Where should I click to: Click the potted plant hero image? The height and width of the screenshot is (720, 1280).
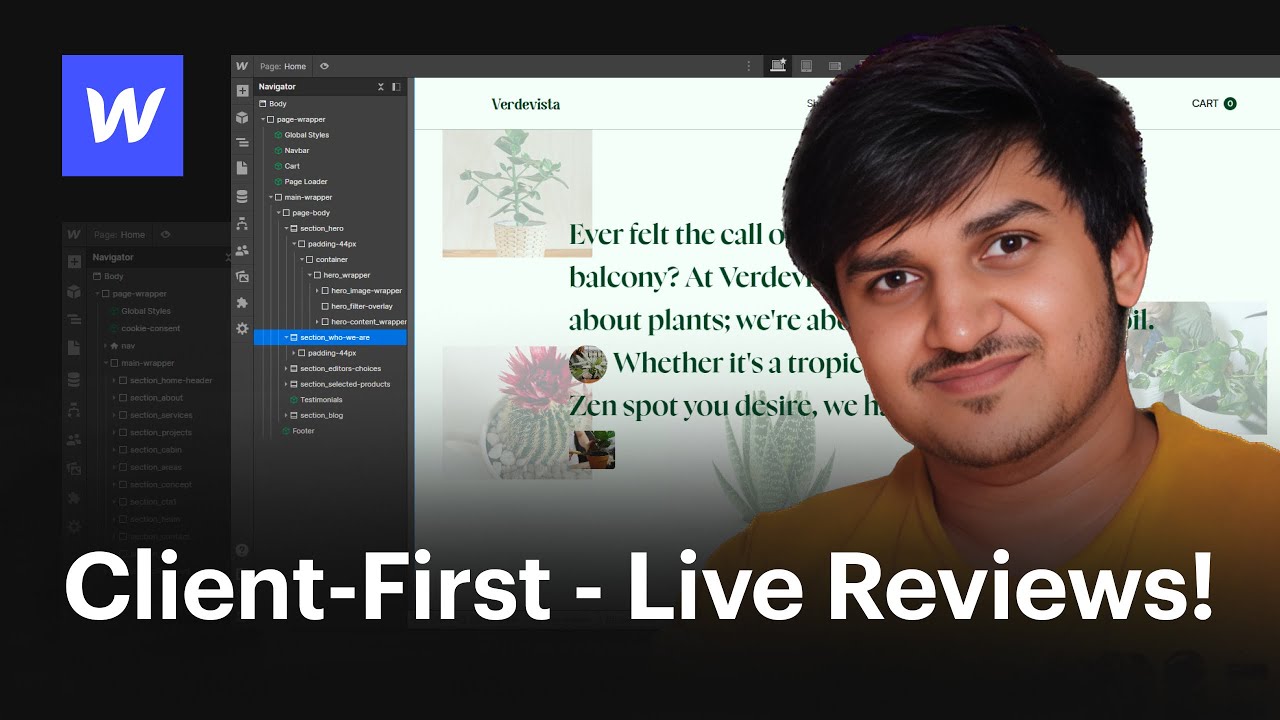click(x=517, y=193)
